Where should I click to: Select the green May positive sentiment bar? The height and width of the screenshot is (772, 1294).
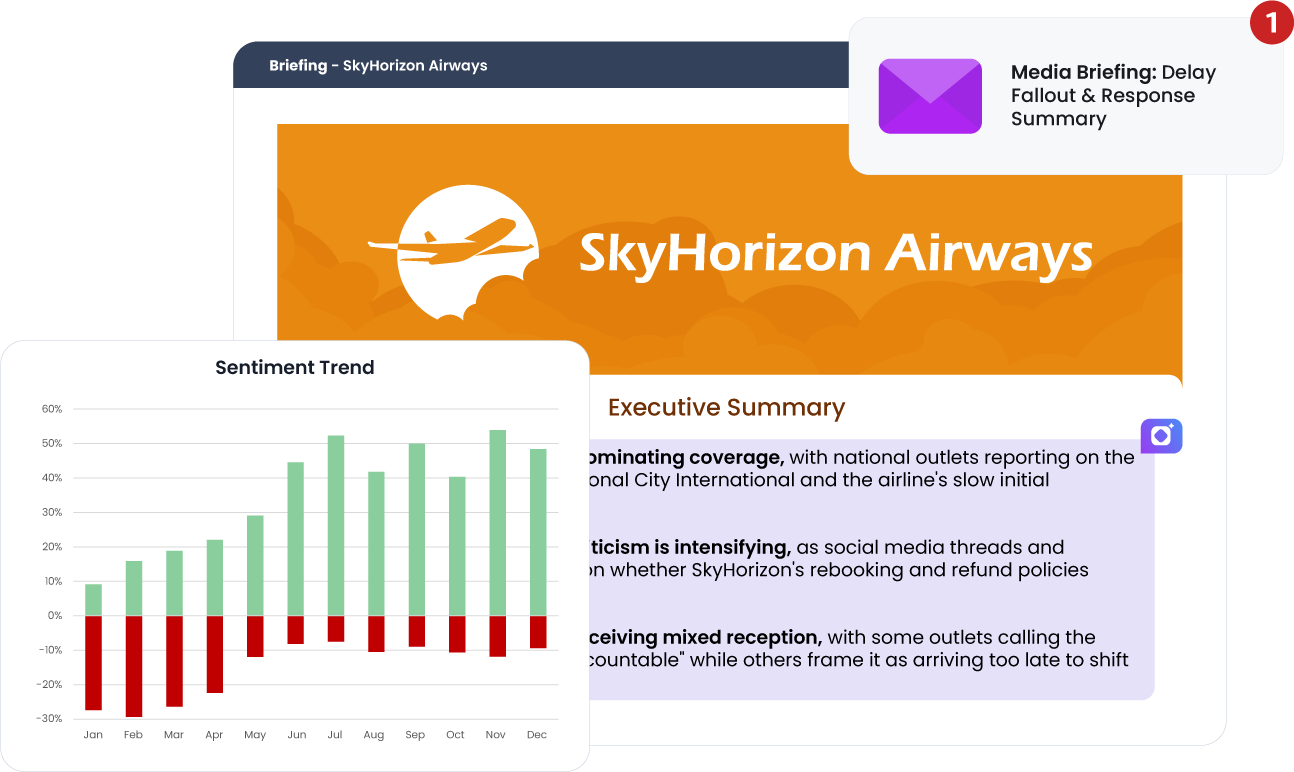click(x=255, y=566)
